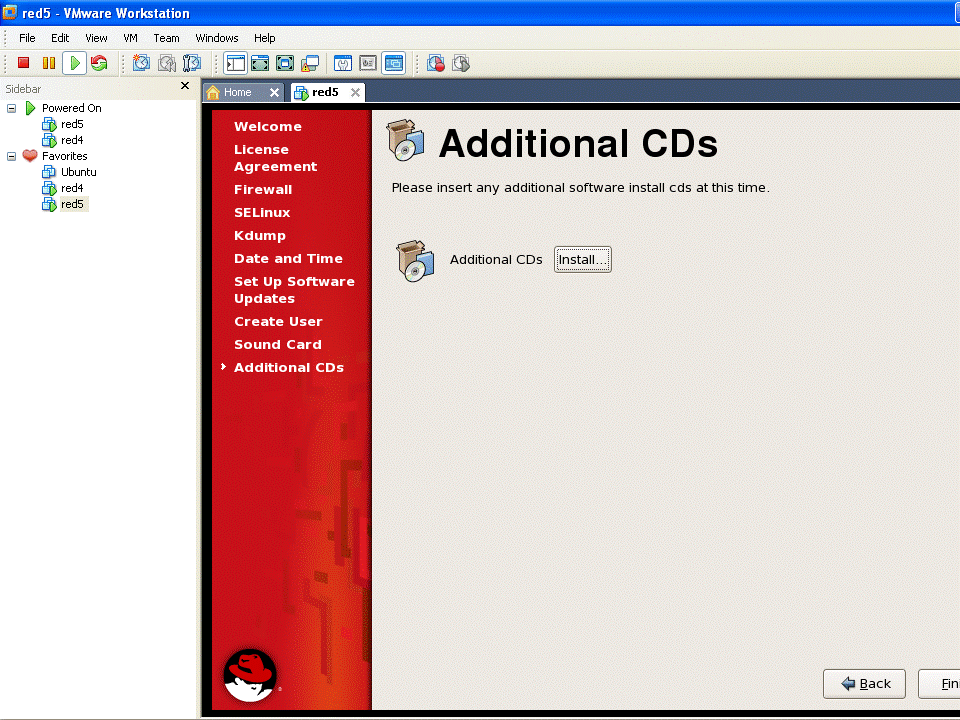
Task: Click Date and Time setup step
Action: [x=288, y=258]
